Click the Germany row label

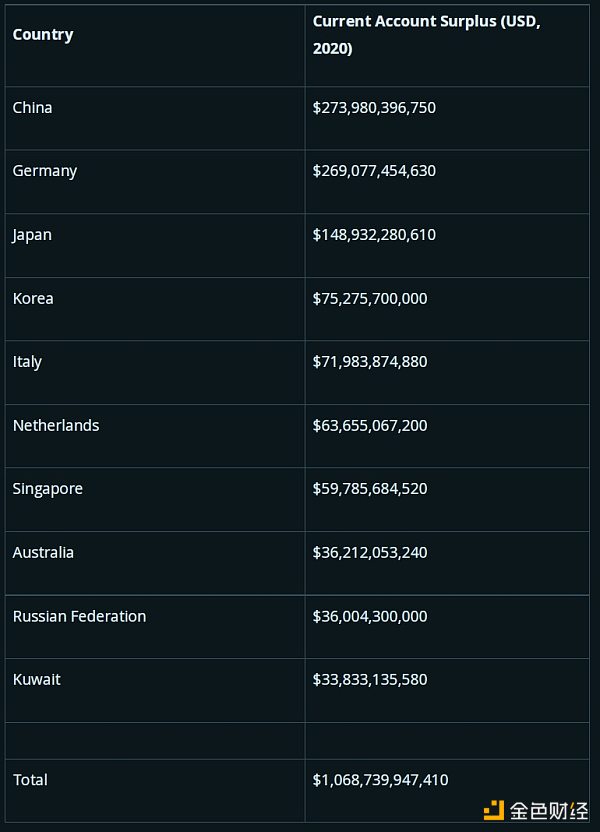[x=45, y=171]
